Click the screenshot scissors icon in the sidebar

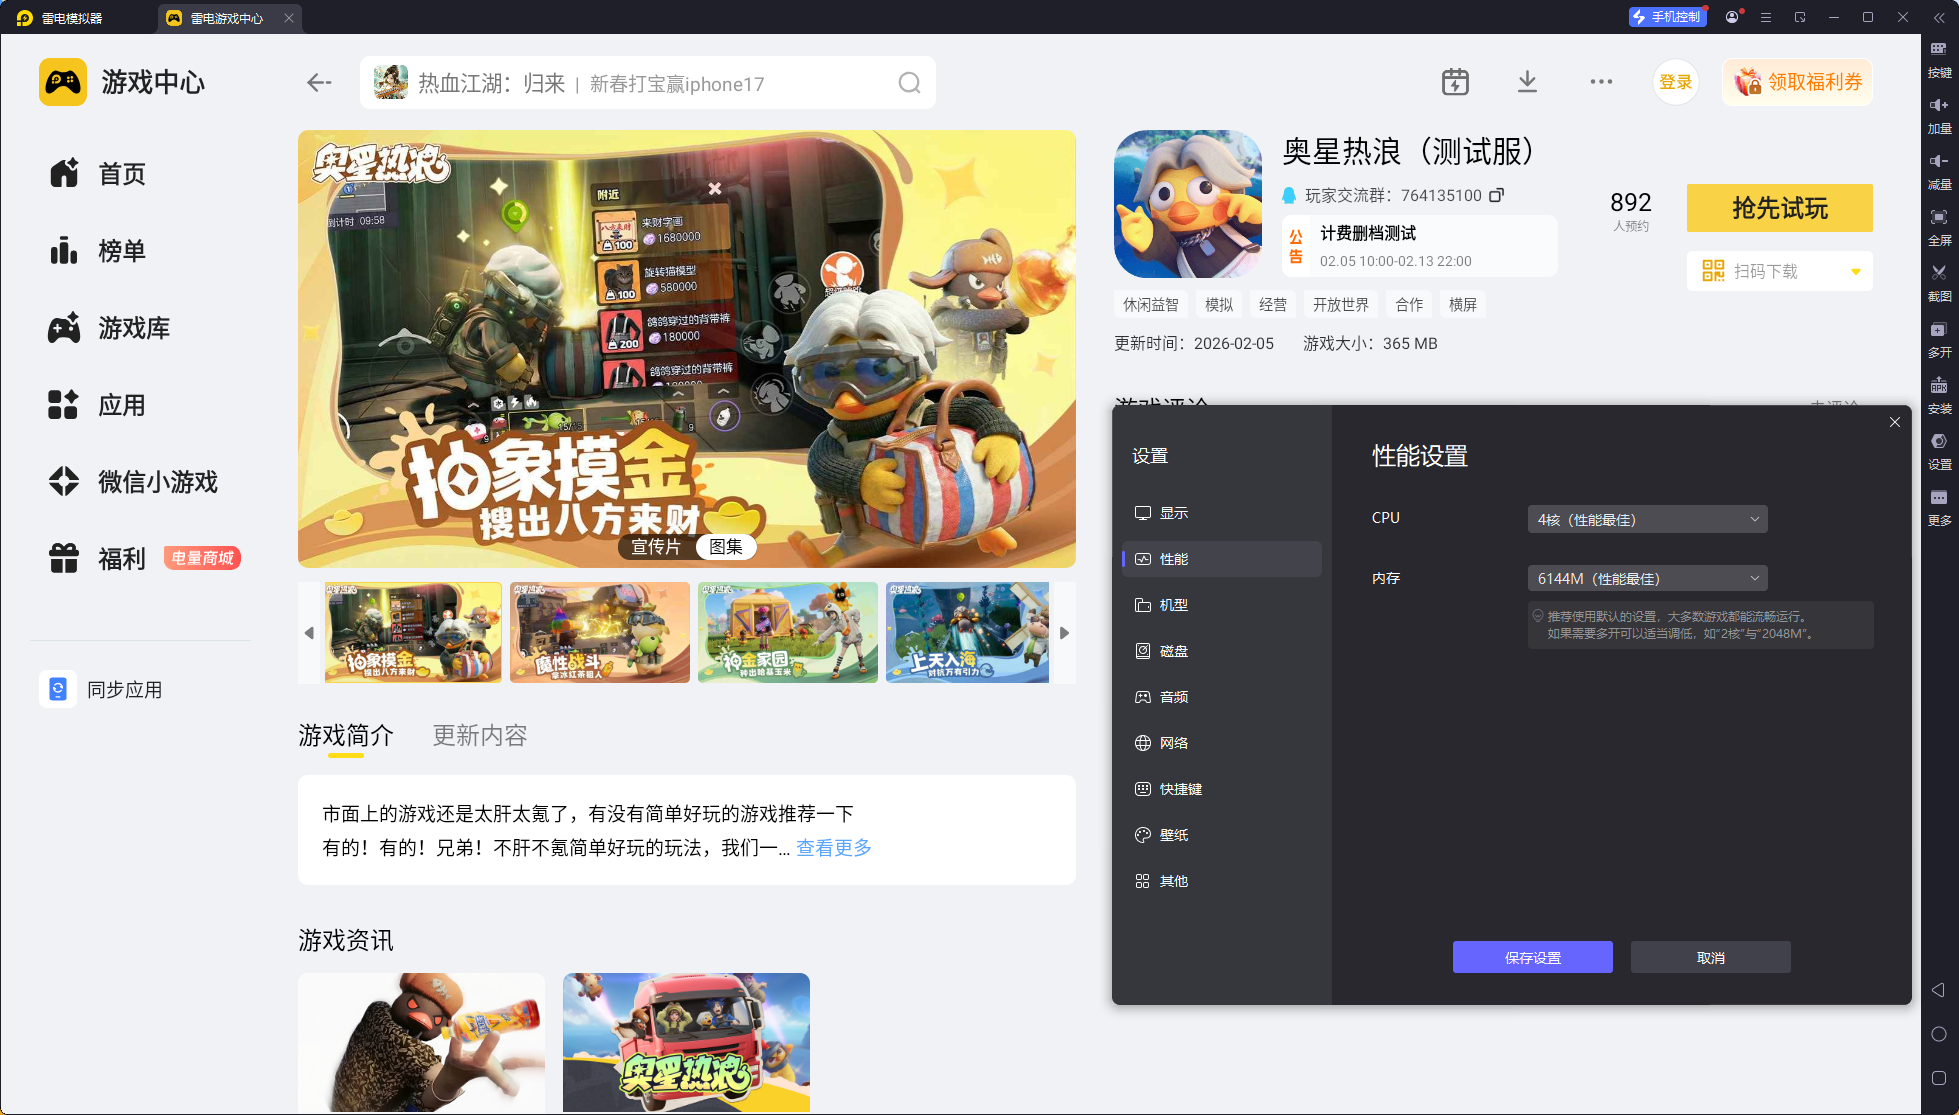[1939, 273]
